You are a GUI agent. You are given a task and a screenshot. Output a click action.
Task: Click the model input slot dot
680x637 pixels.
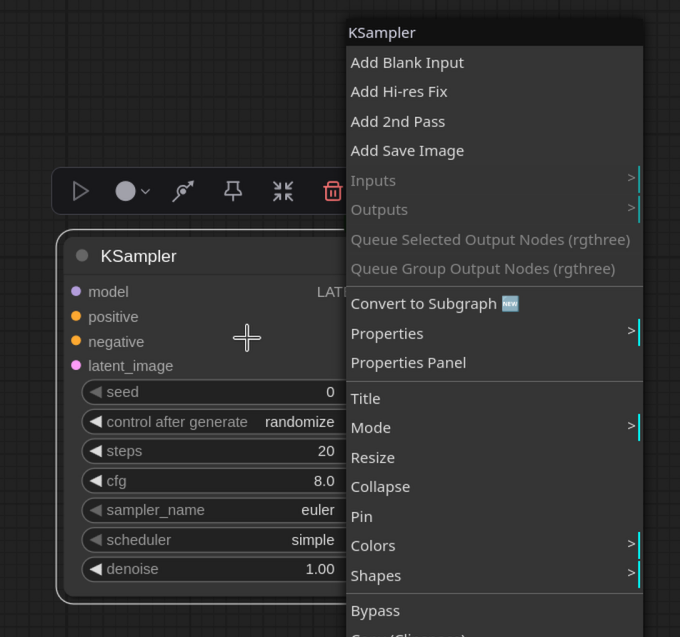coord(76,291)
